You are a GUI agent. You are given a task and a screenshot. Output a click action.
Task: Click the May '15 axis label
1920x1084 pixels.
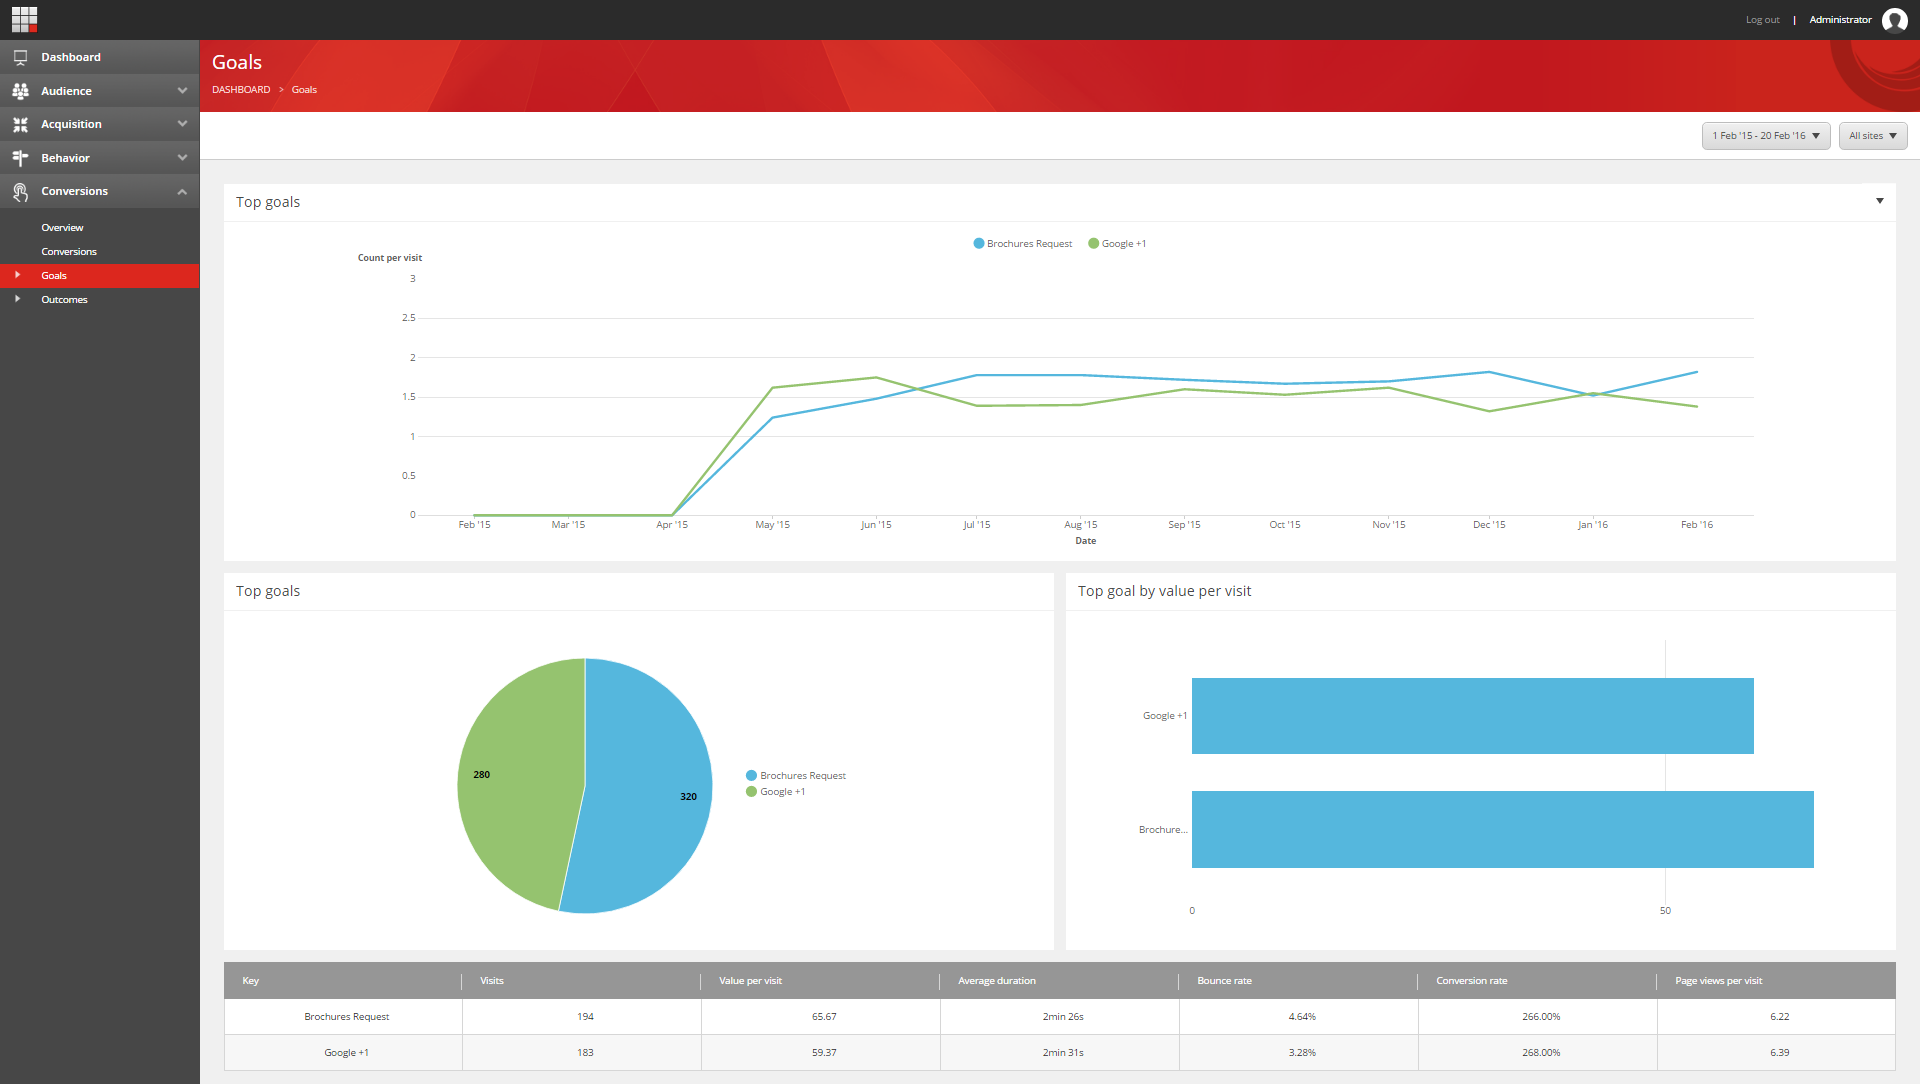(x=772, y=525)
